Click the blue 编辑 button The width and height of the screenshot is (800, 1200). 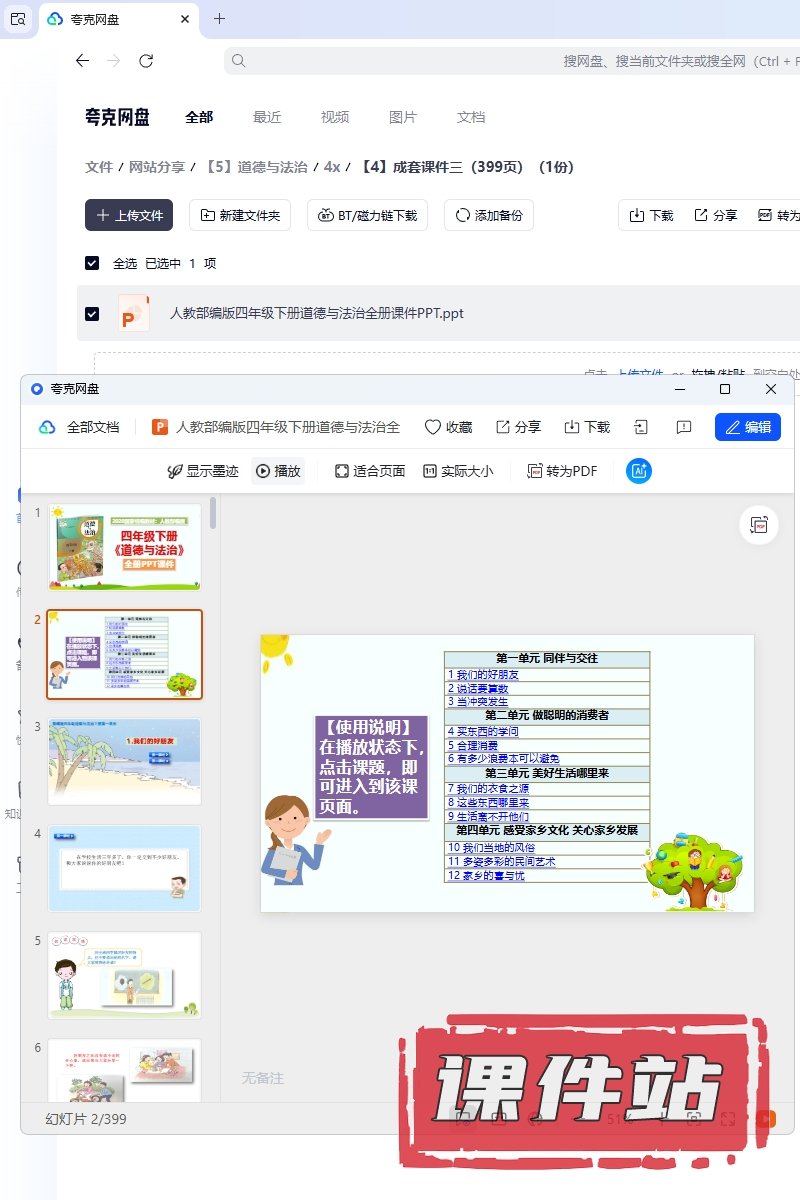(747, 427)
